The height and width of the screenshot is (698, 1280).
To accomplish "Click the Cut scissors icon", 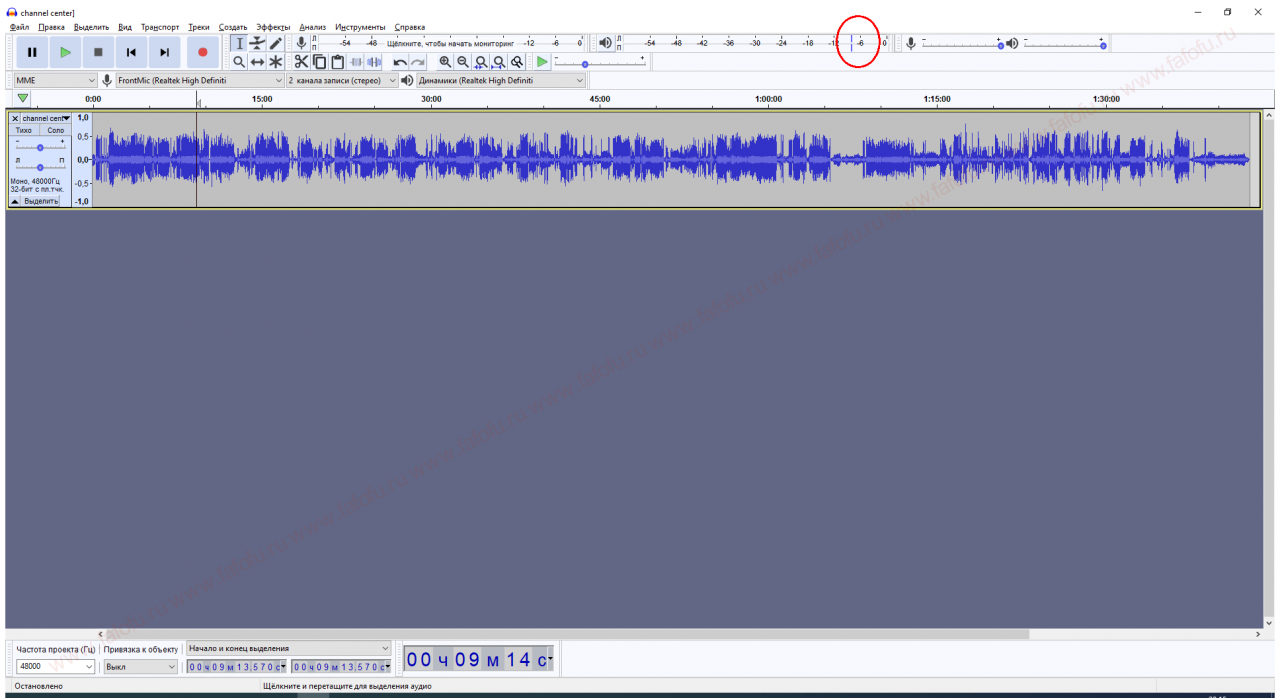I will [301, 62].
